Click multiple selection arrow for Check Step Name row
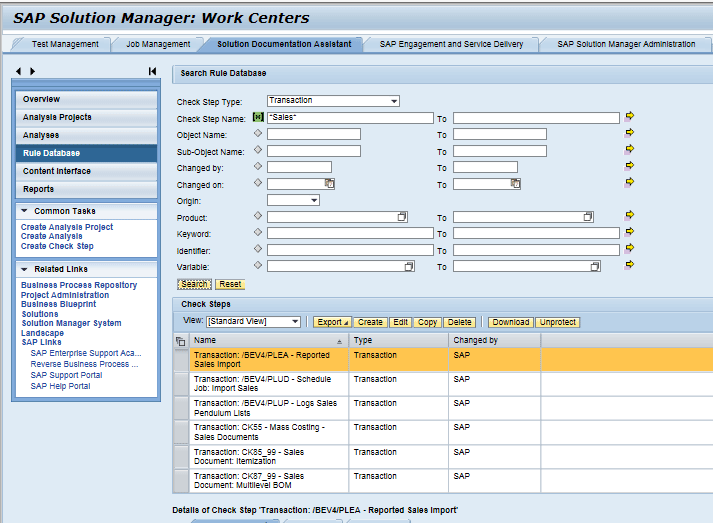The image size is (713, 523). pyautogui.click(x=629, y=116)
